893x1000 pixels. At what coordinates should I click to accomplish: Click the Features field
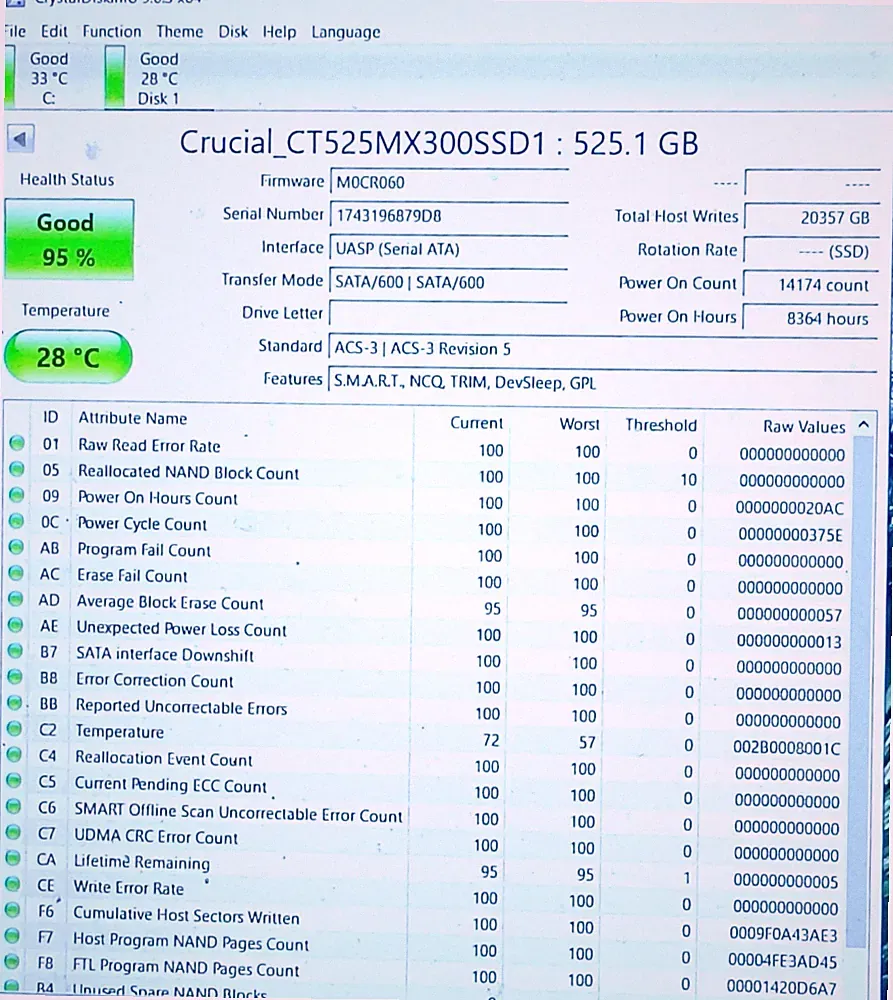coord(603,382)
